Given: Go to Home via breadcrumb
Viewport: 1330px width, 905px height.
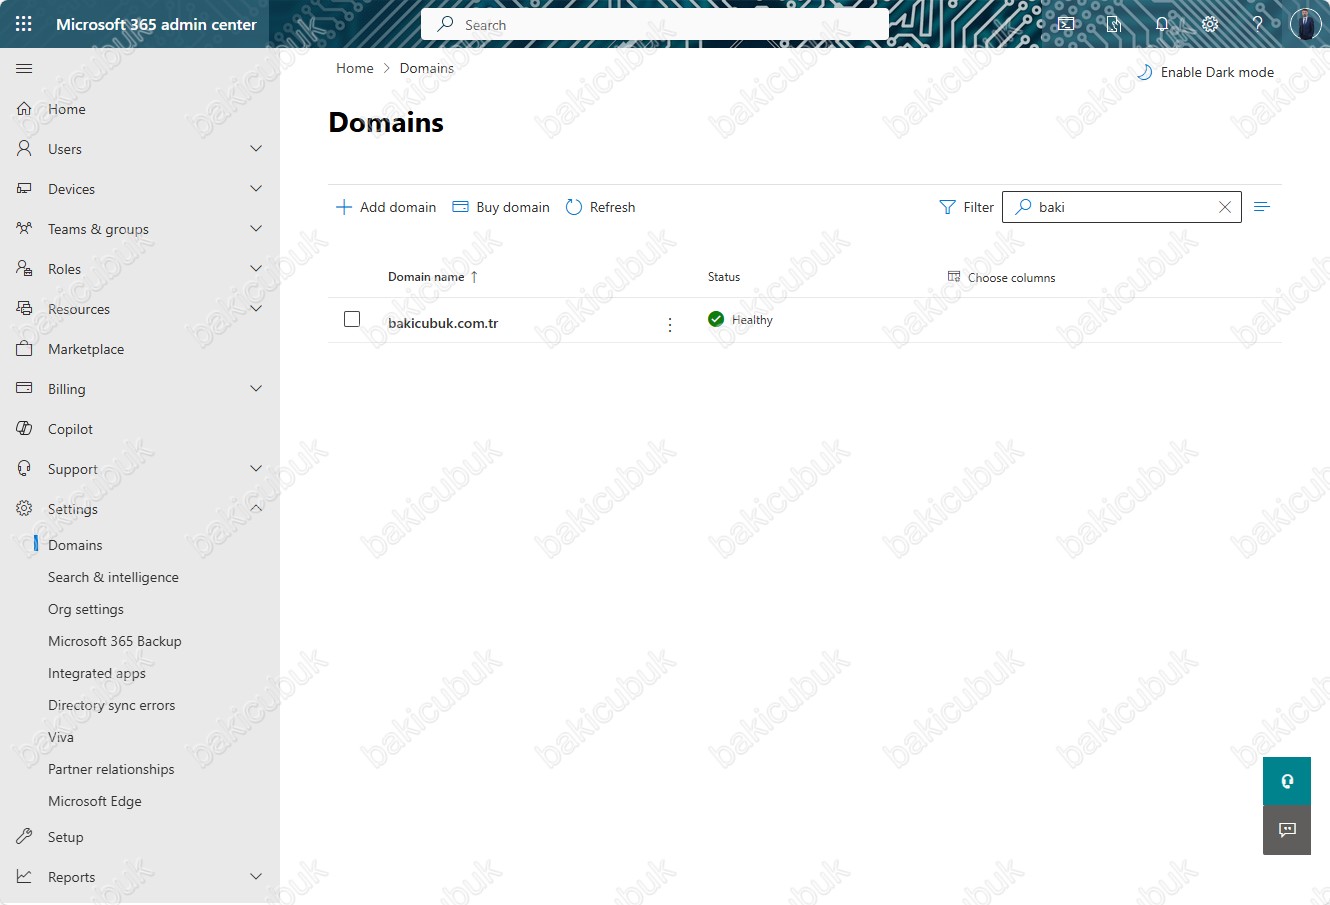Looking at the screenshot, I should (x=355, y=68).
